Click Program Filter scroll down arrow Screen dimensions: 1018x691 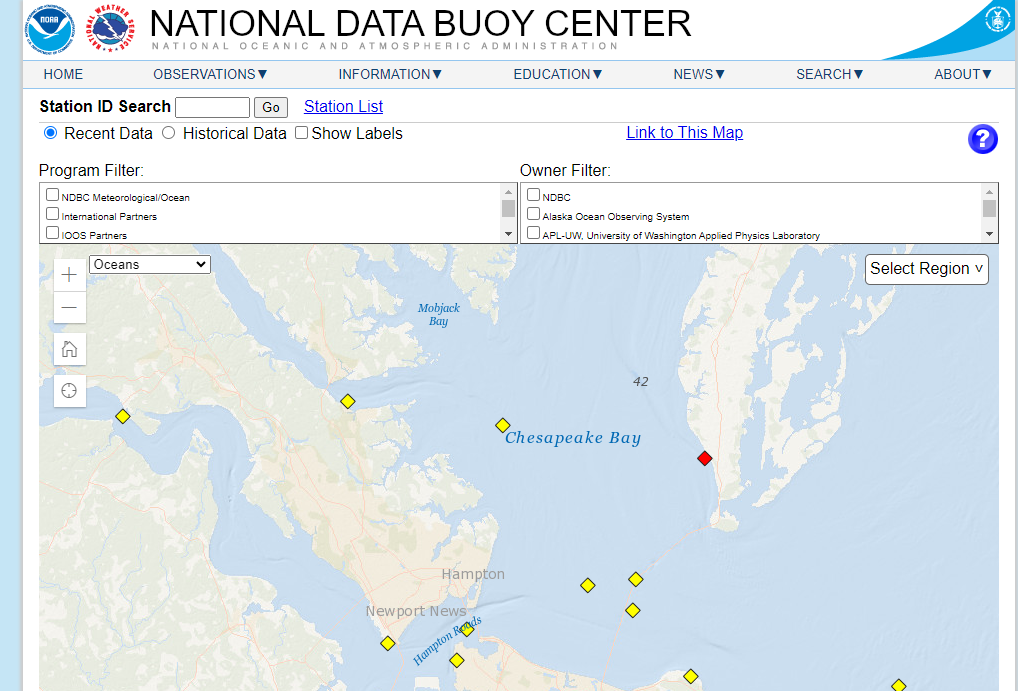(x=508, y=234)
